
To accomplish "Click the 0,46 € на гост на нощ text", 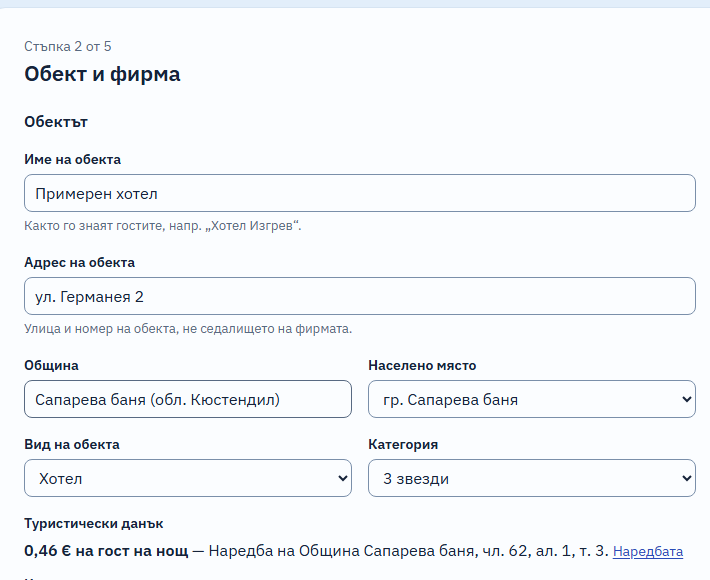I will (x=106, y=551).
